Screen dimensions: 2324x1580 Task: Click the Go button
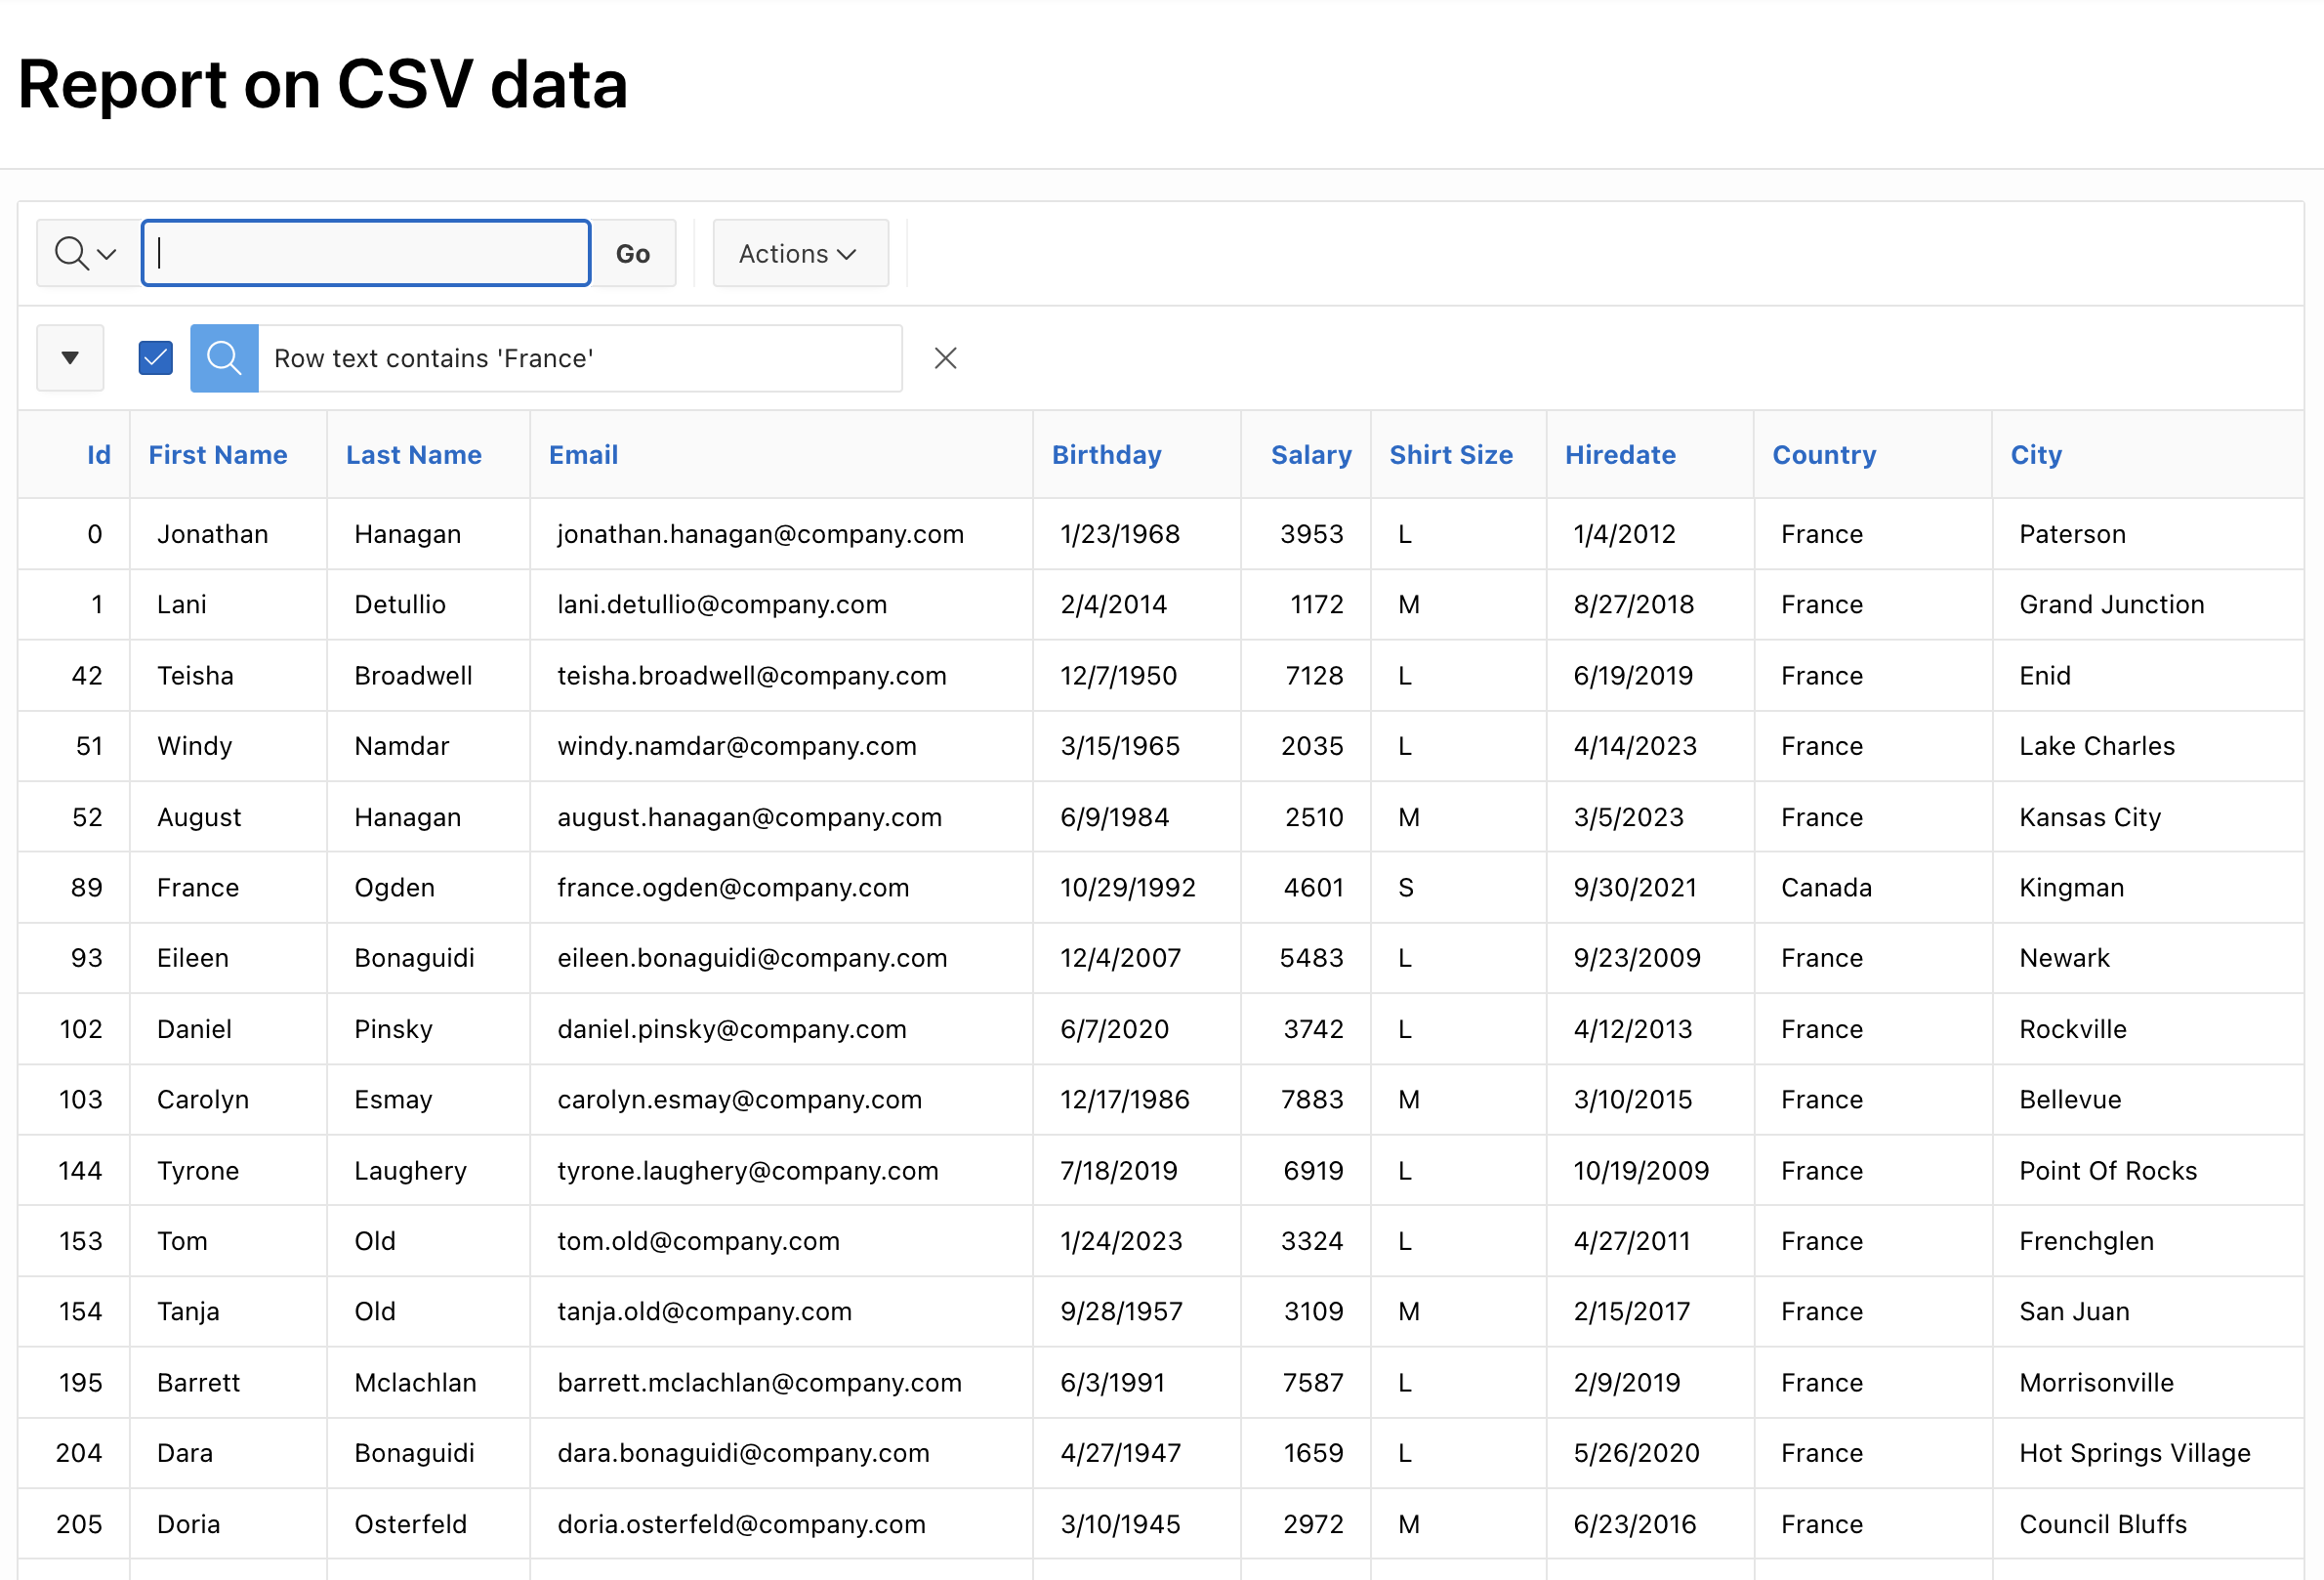[632, 253]
